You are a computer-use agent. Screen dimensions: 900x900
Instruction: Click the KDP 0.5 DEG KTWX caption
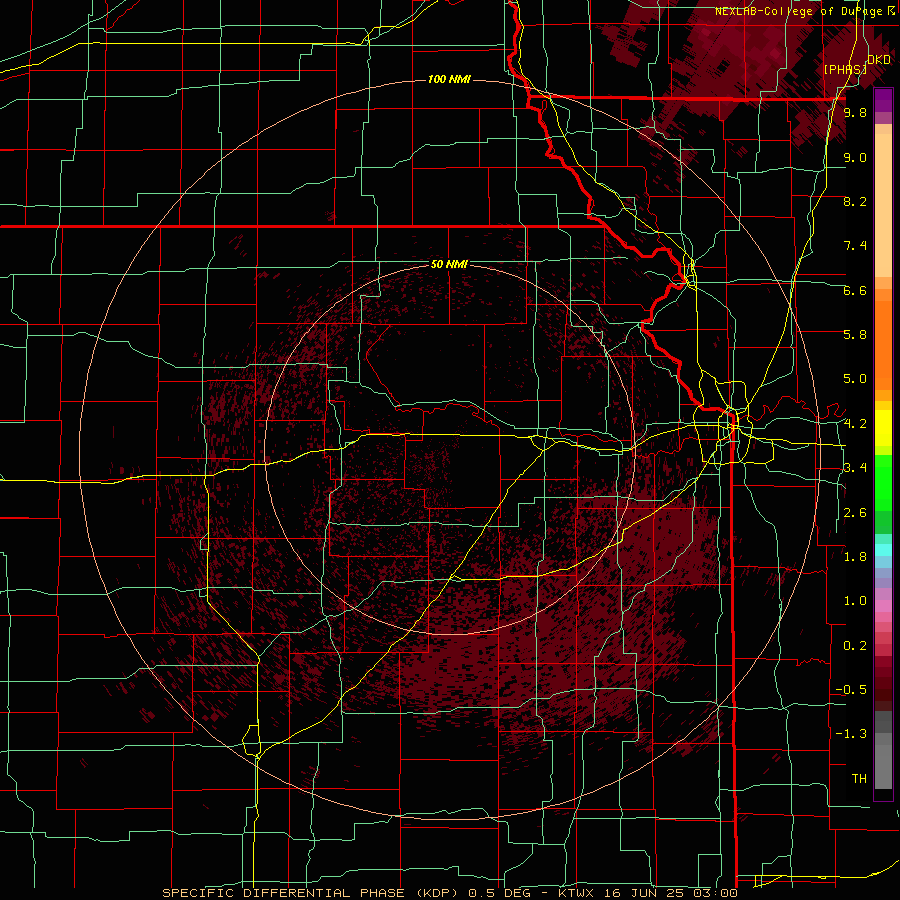[449, 893]
